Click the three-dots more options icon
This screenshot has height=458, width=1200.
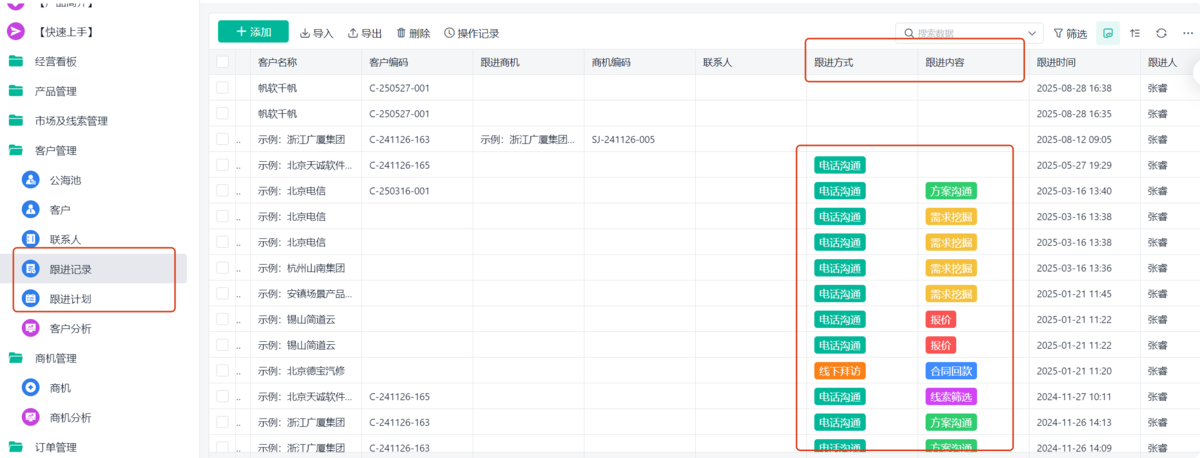pyautogui.click(x=1188, y=33)
